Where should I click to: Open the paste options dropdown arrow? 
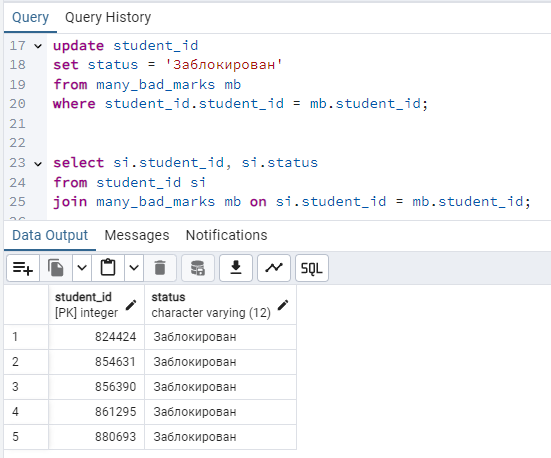134,268
